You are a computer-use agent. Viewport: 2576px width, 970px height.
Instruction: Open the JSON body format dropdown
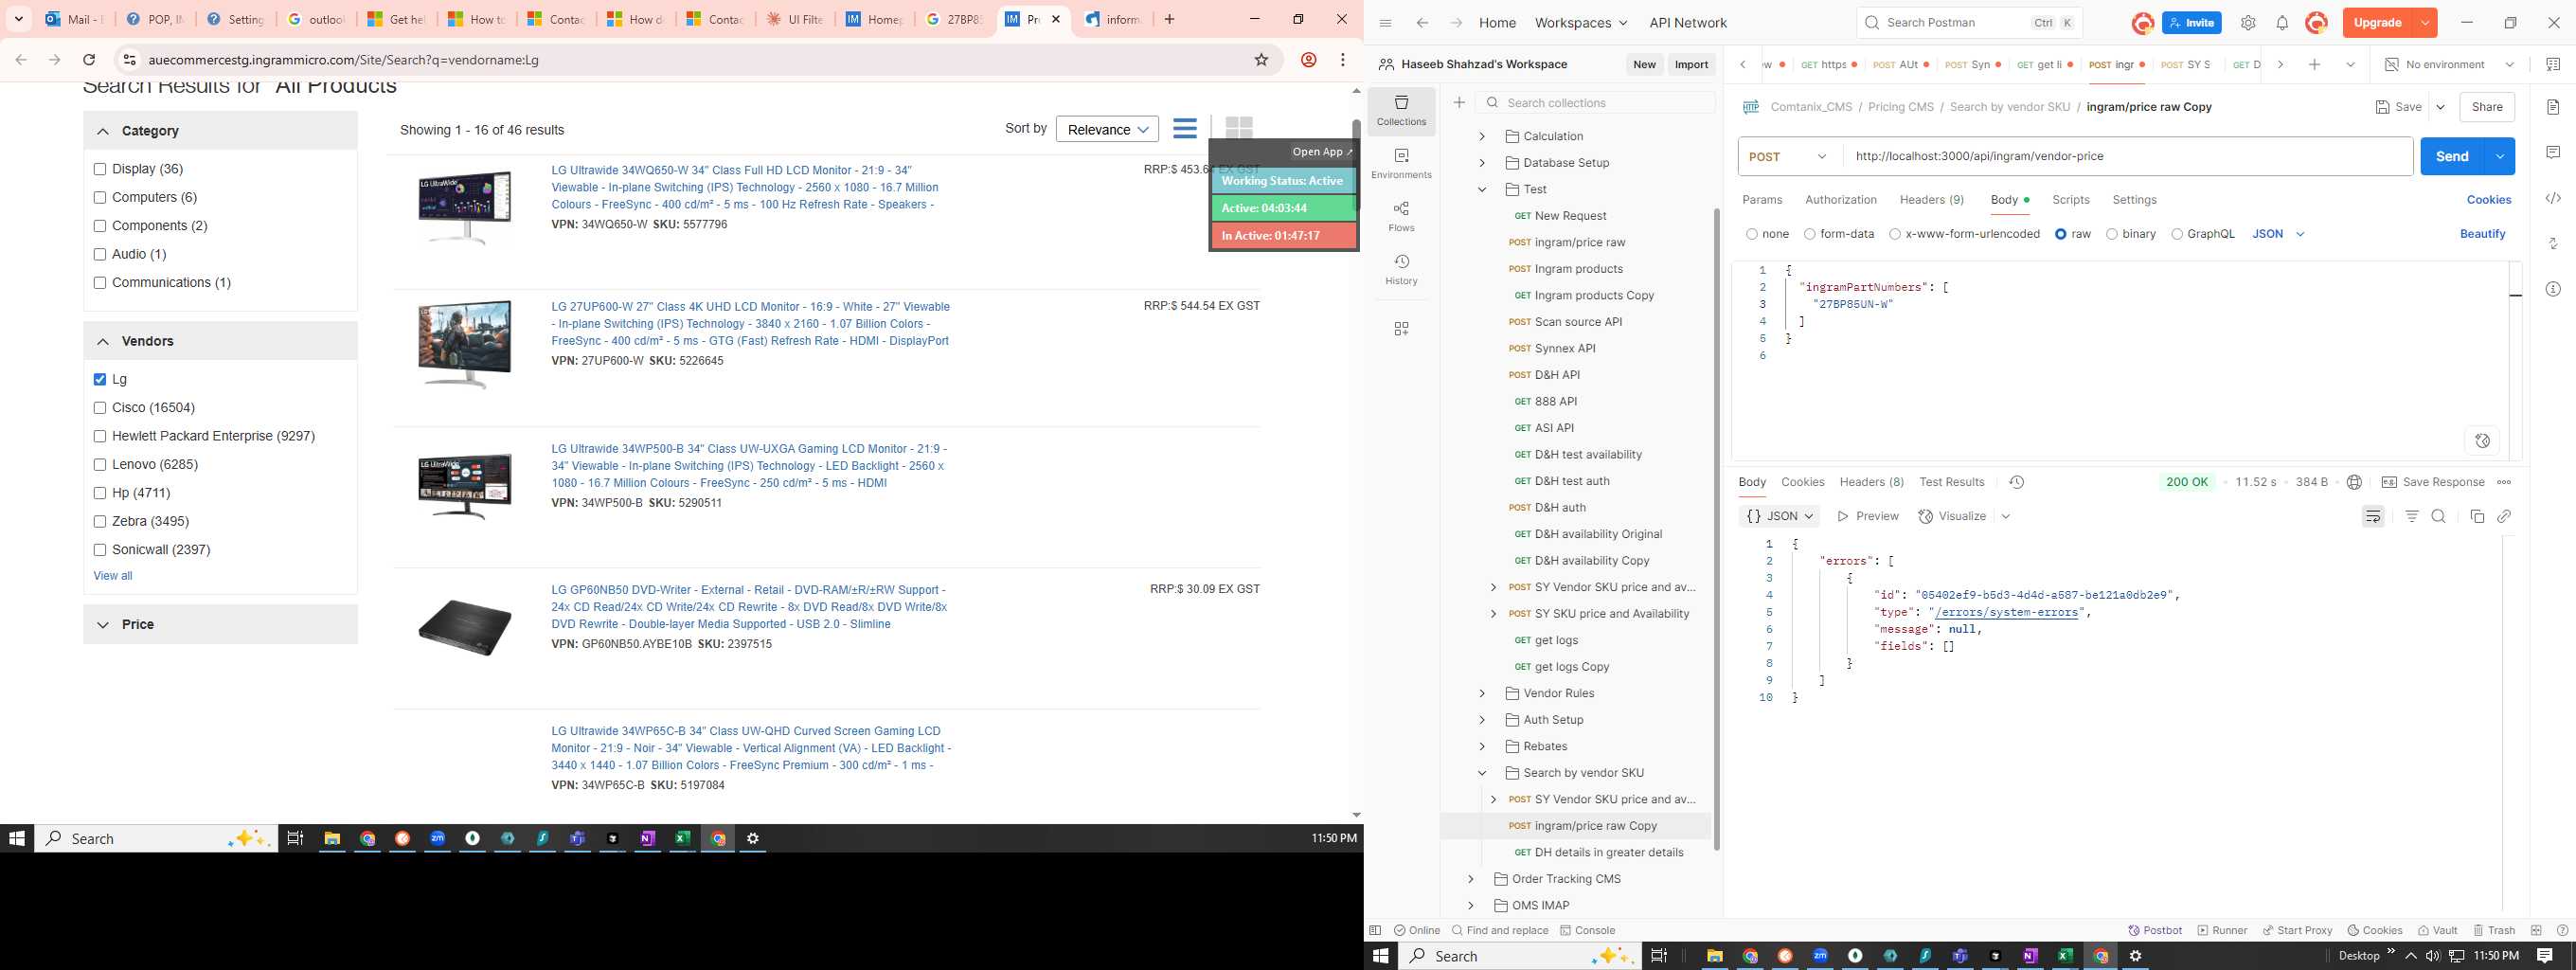[2278, 234]
